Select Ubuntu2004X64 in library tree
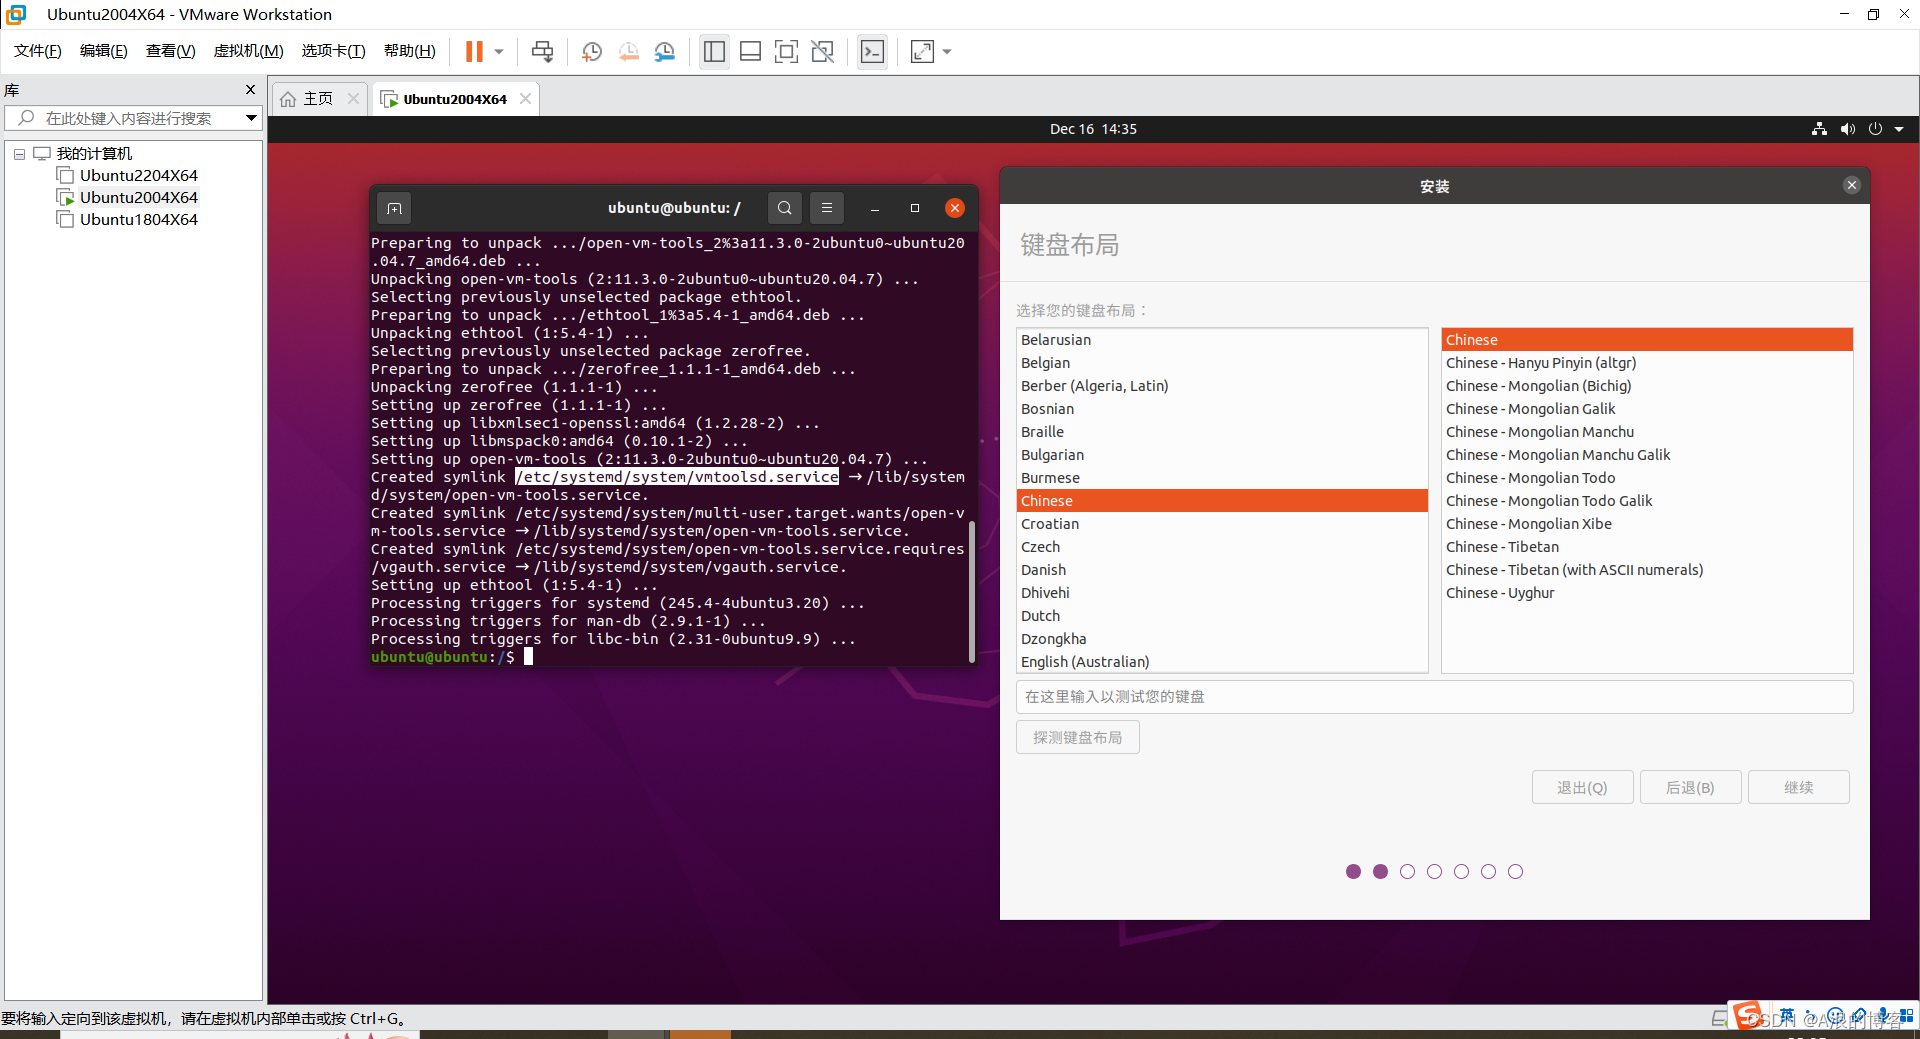This screenshot has width=1920, height=1039. coord(139,197)
